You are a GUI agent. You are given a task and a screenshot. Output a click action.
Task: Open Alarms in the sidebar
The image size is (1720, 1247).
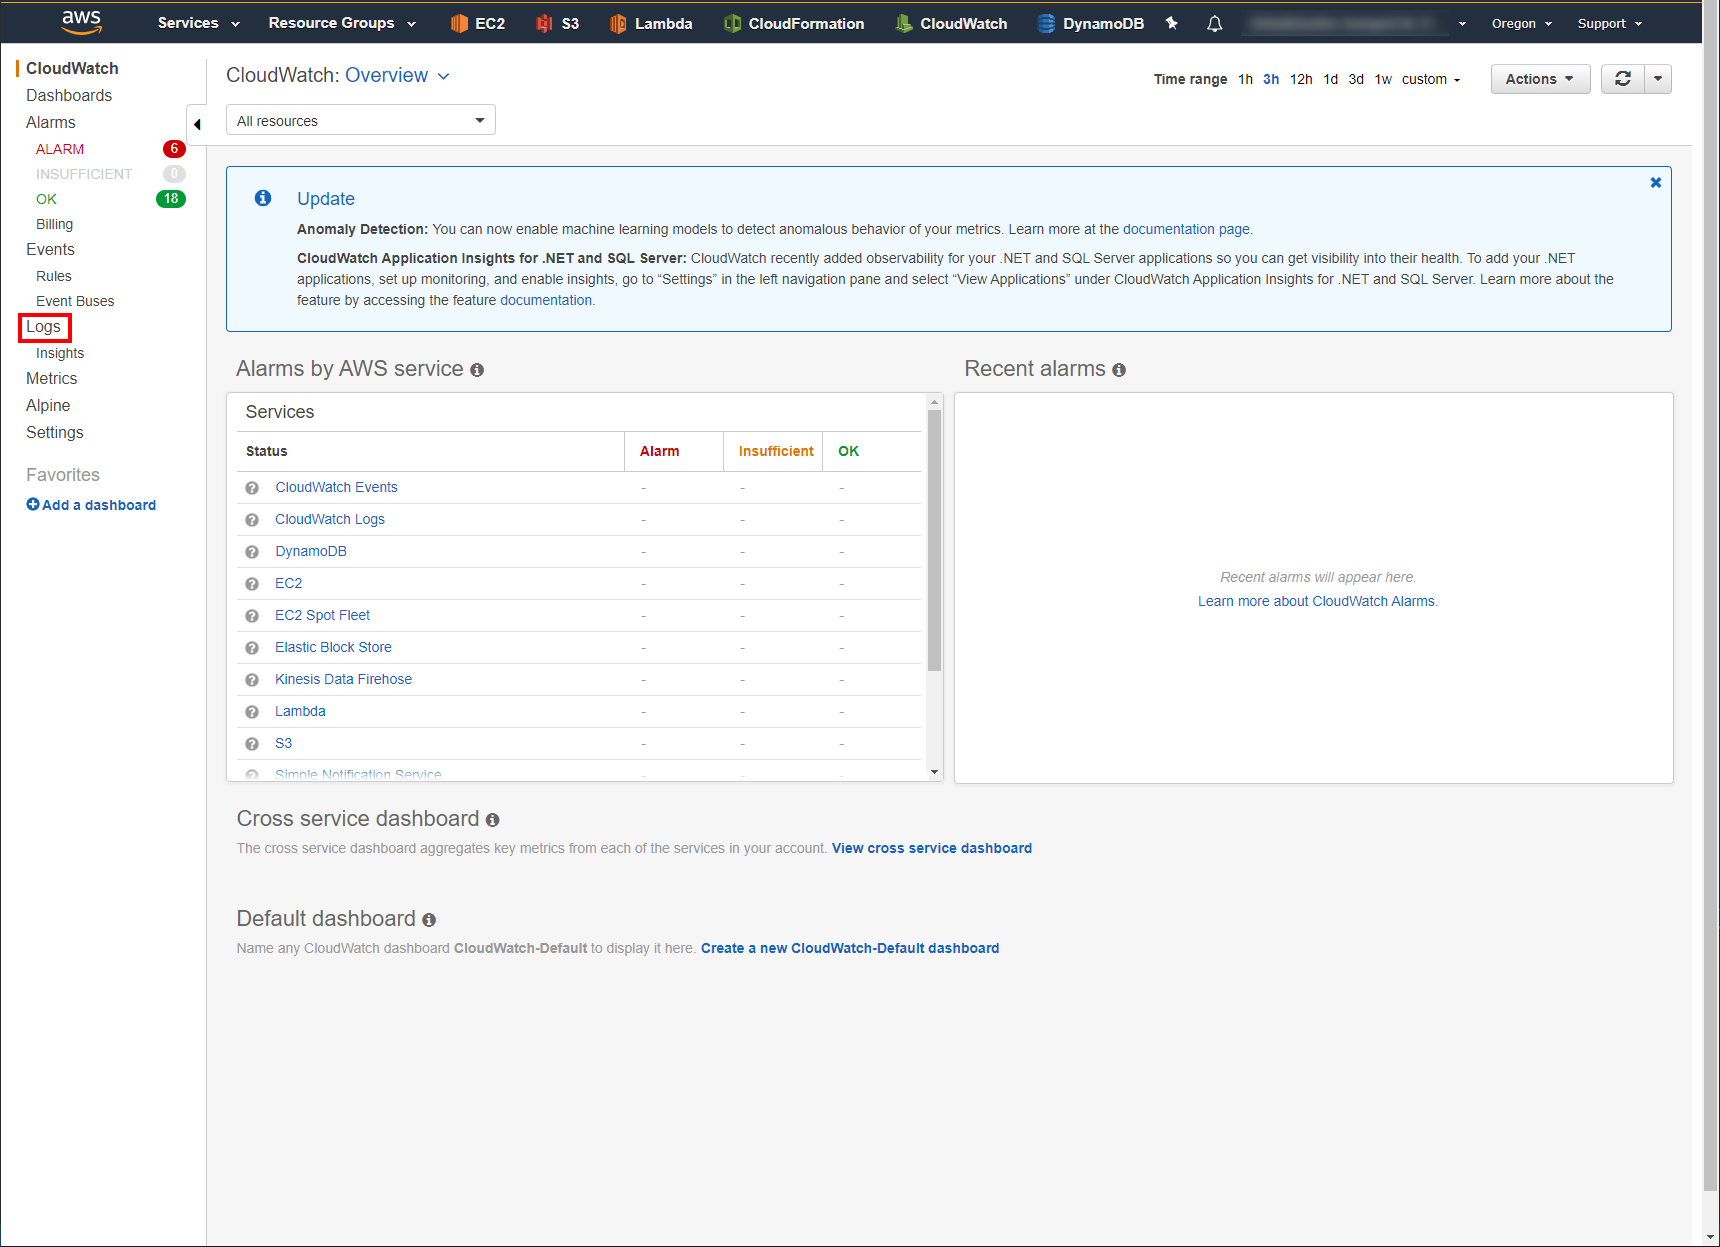[x=51, y=122]
